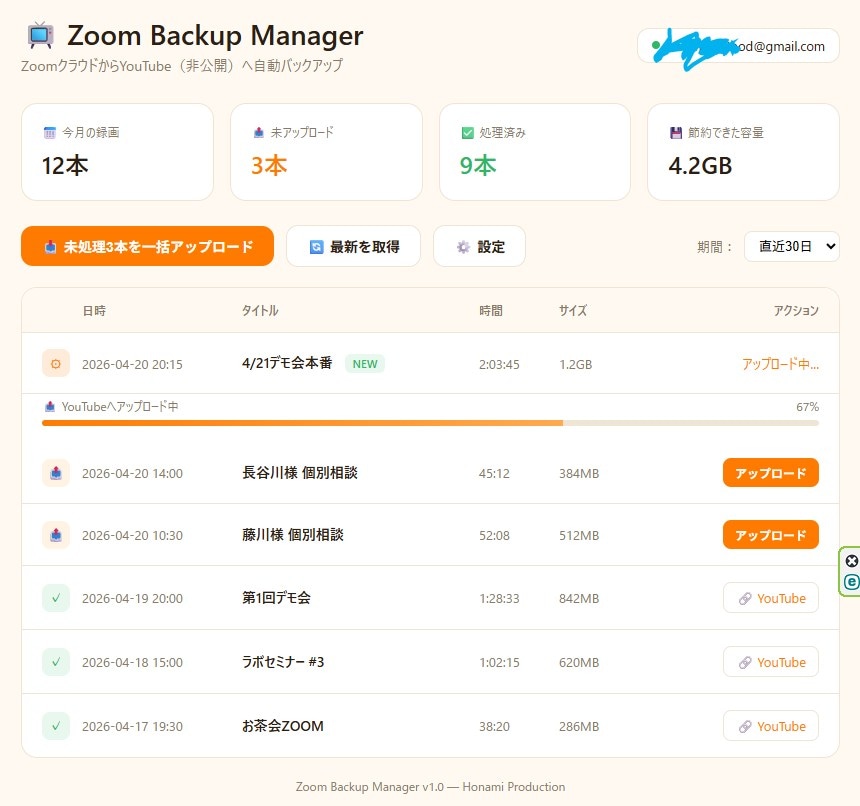860x806 pixels.
Task: Upload the 藤川様 個別相談 recording
Action: point(771,535)
